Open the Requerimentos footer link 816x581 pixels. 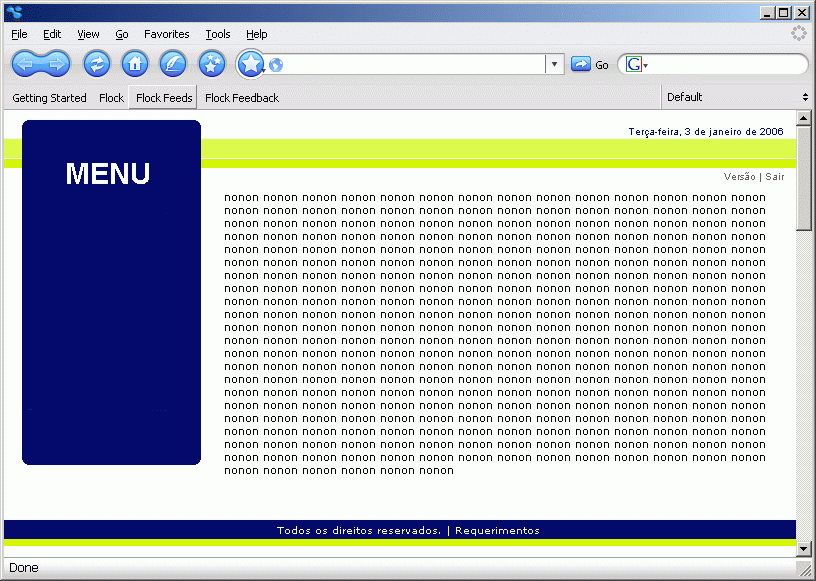coord(497,531)
